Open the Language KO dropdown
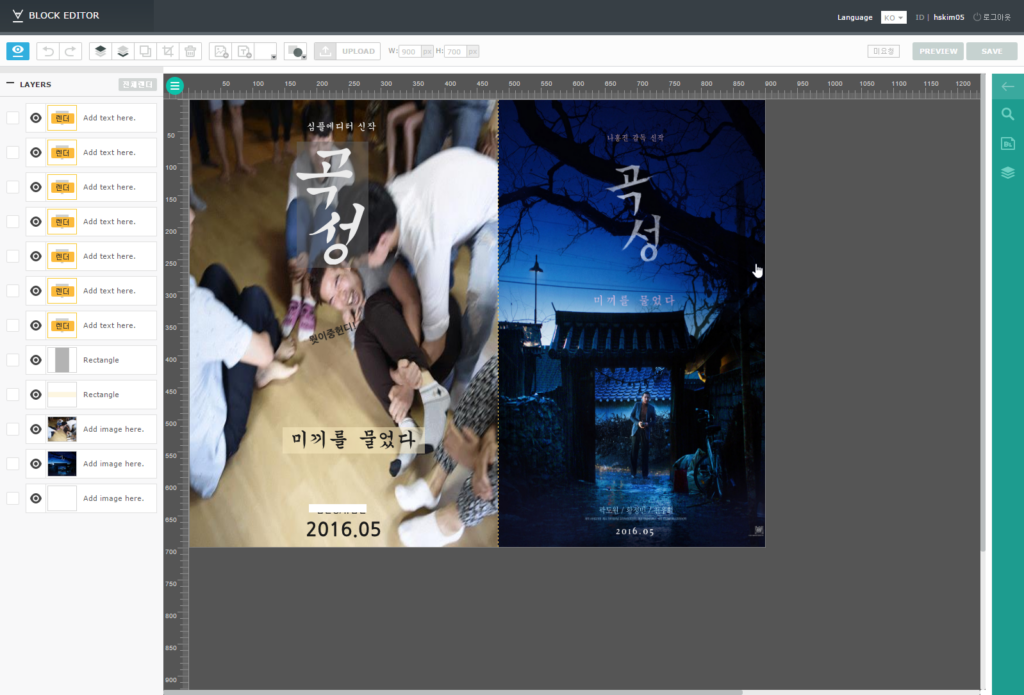1024x695 pixels. pos(893,17)
